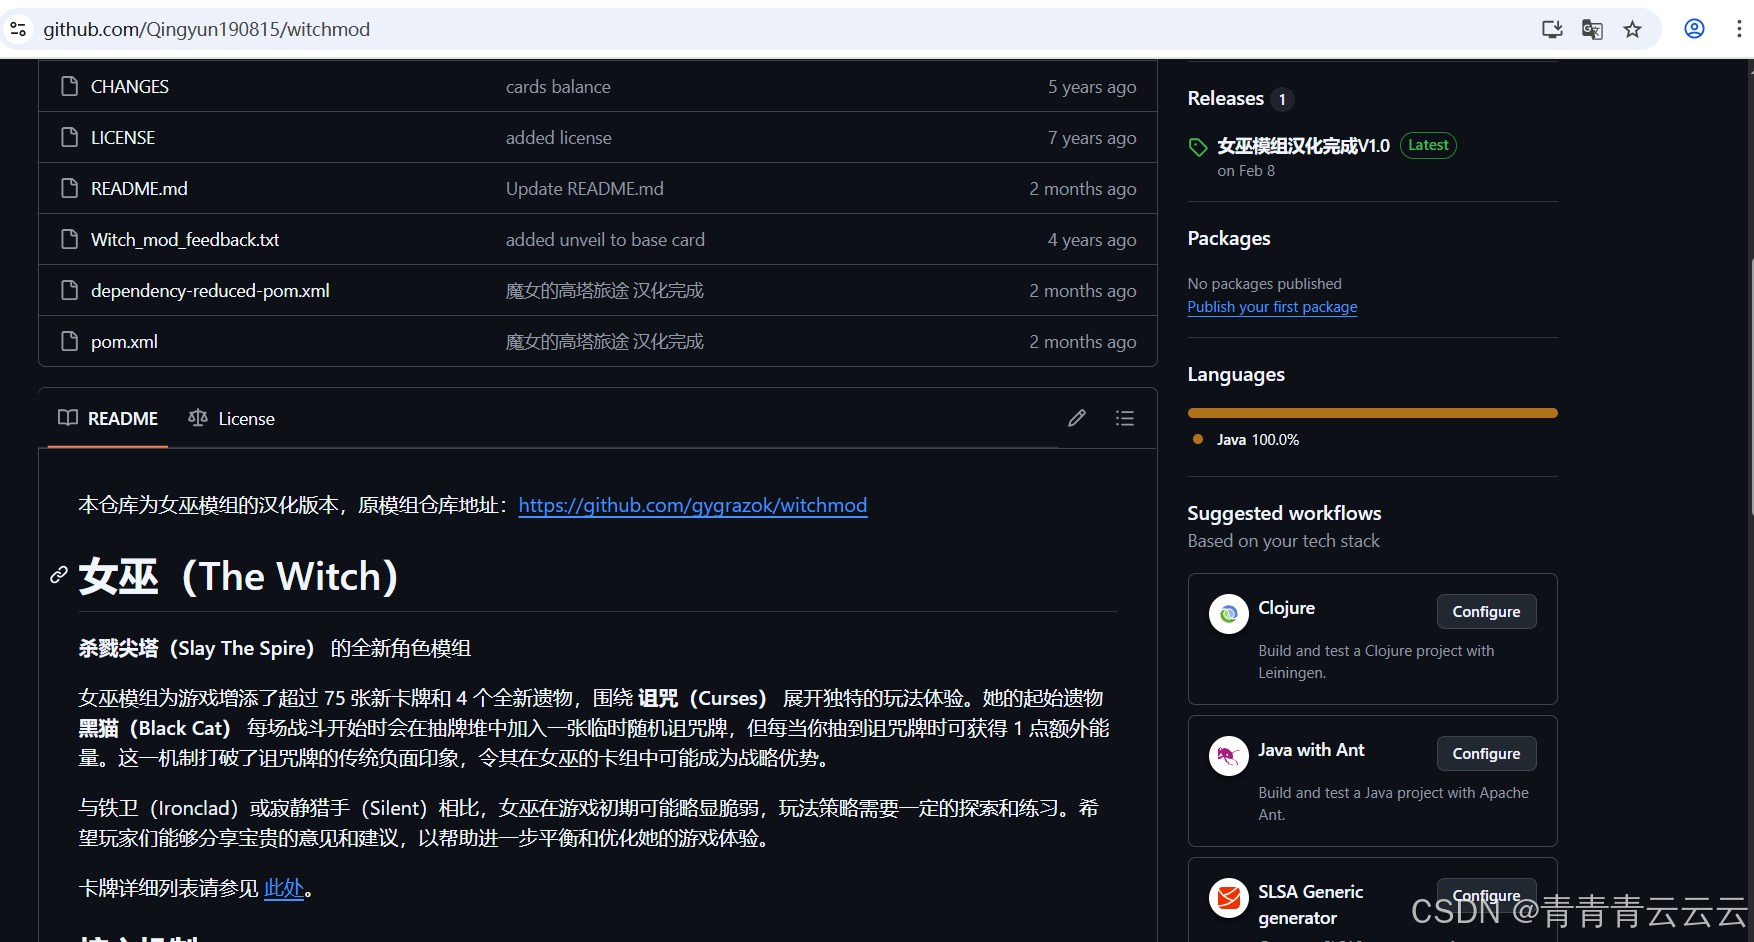Click the '5 years ago' timestamp for CHANGES
Viewport: 1754px width, 942px height.
tap(1092, 87)
